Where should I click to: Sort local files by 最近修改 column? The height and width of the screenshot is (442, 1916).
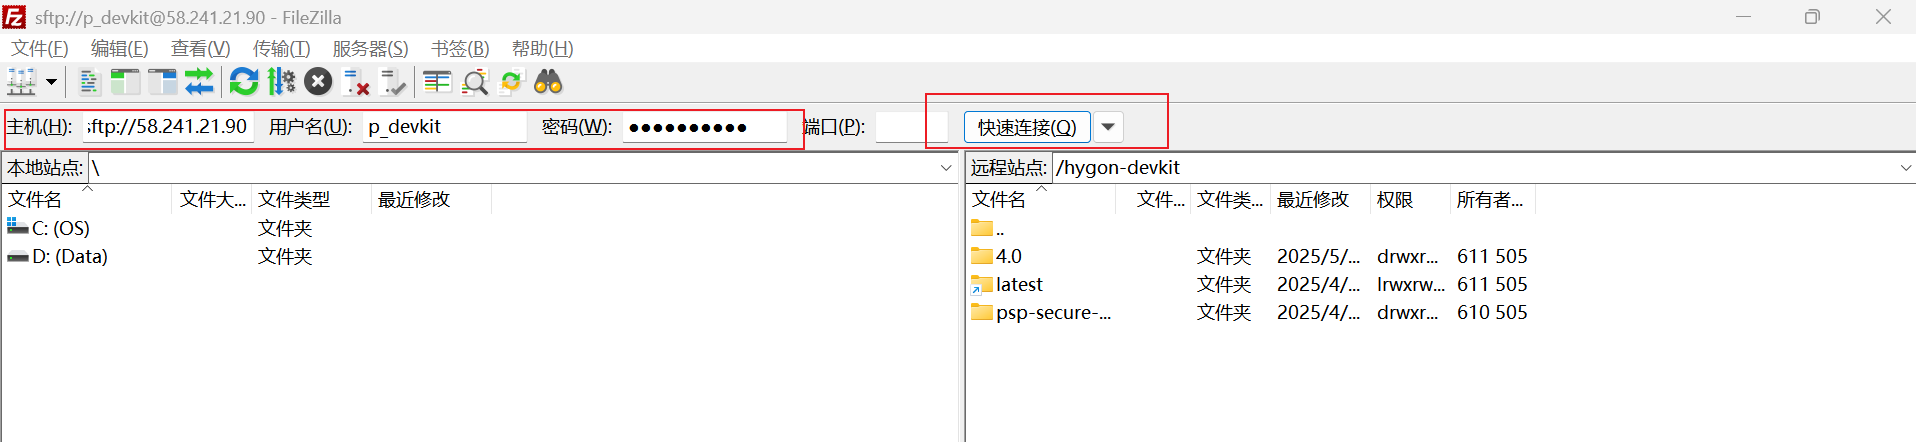(431, 200)
